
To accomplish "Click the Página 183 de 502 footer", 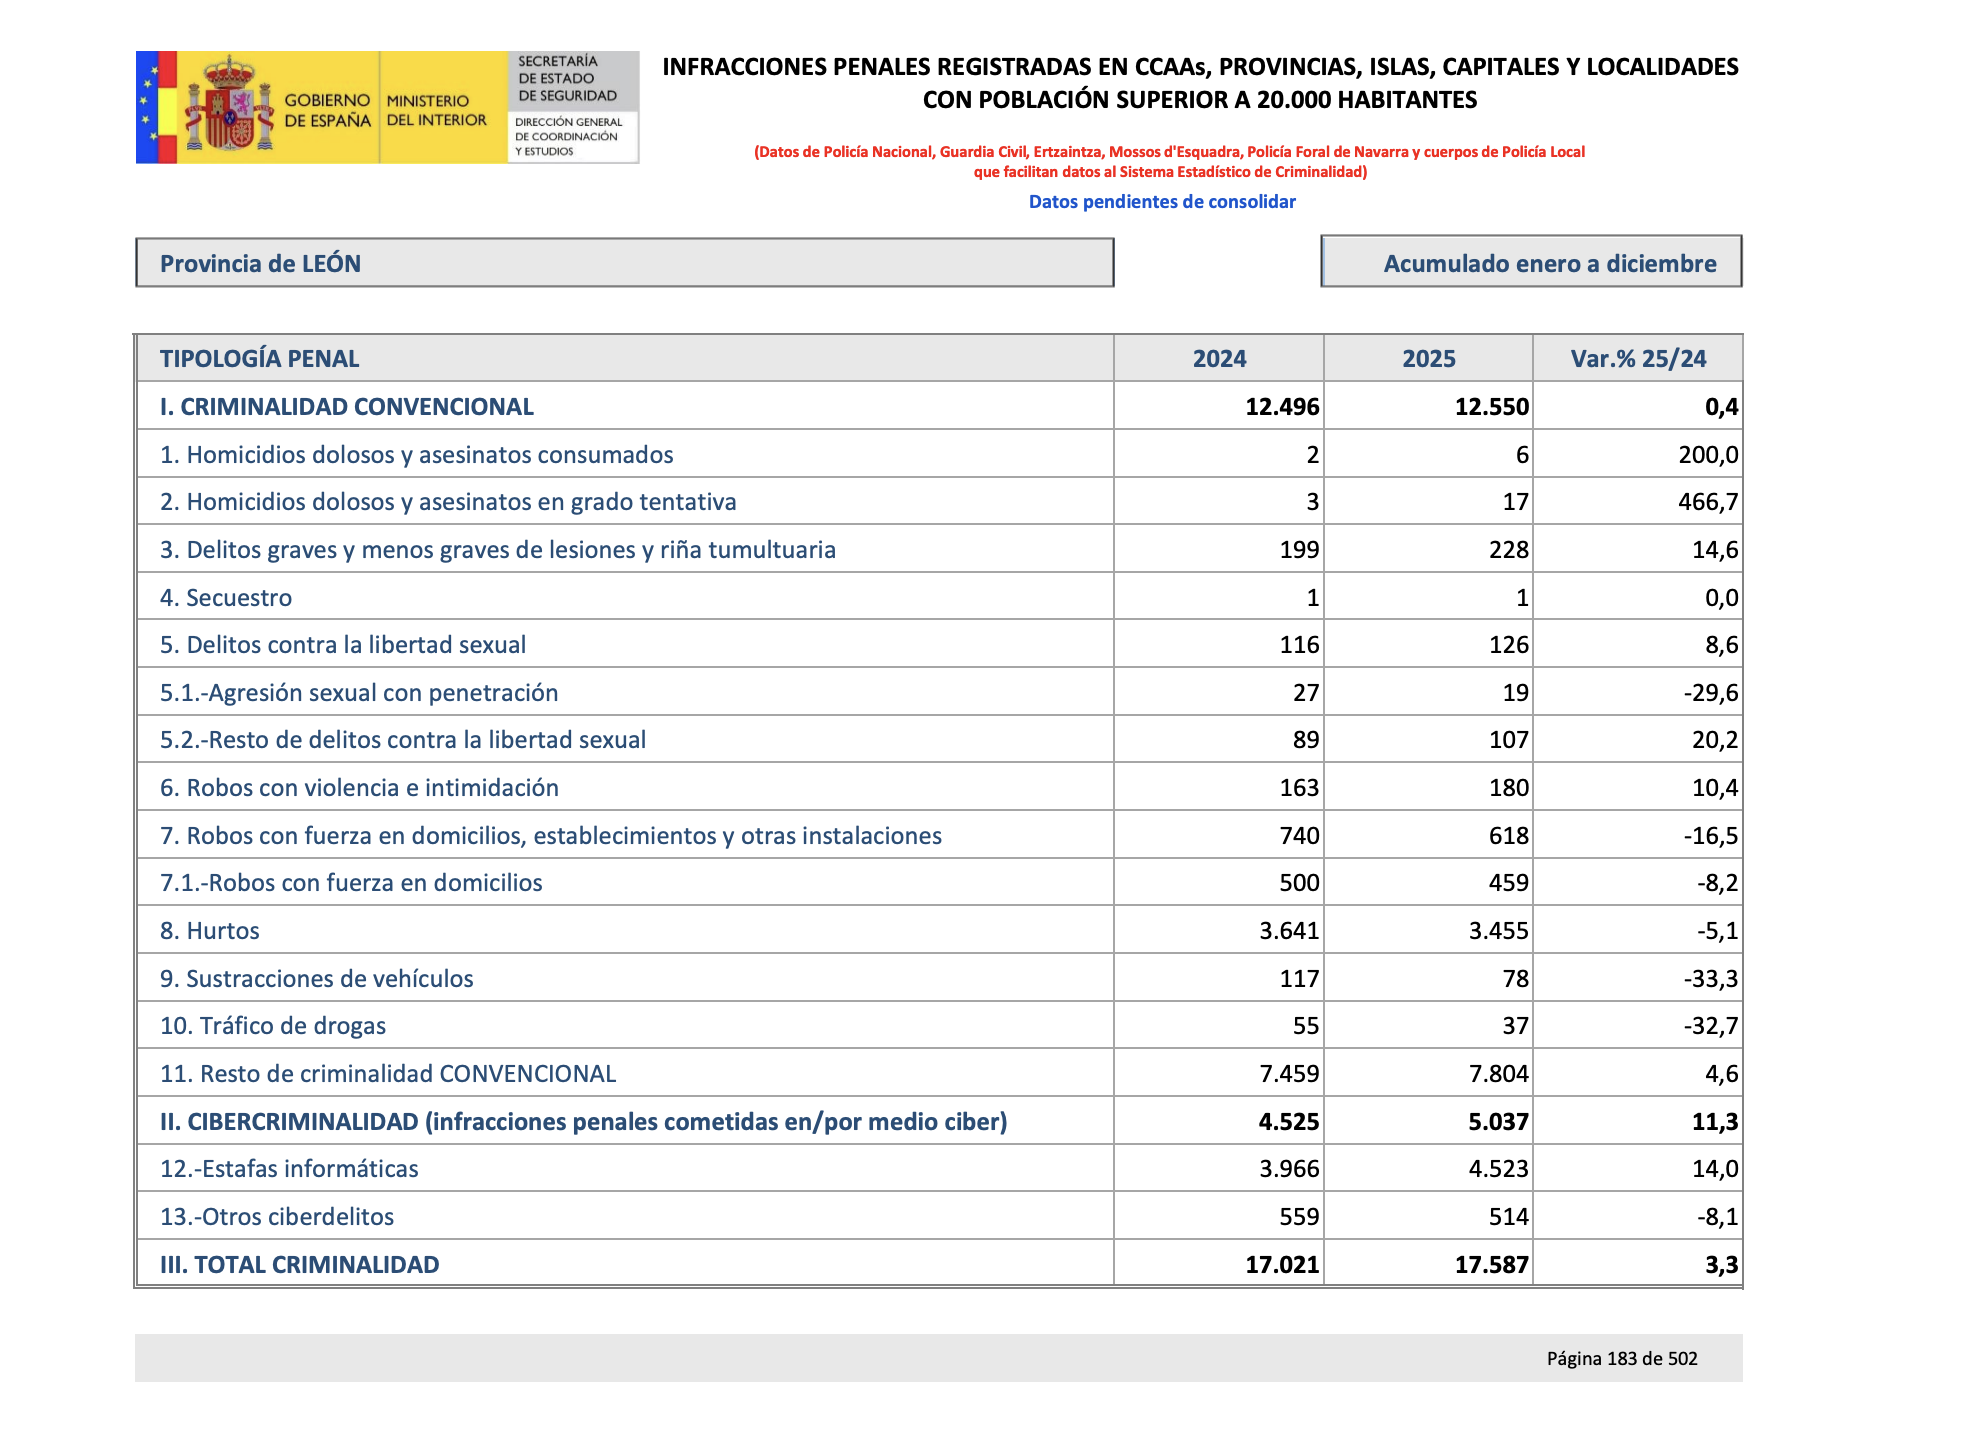I will pos(1622,1358).
